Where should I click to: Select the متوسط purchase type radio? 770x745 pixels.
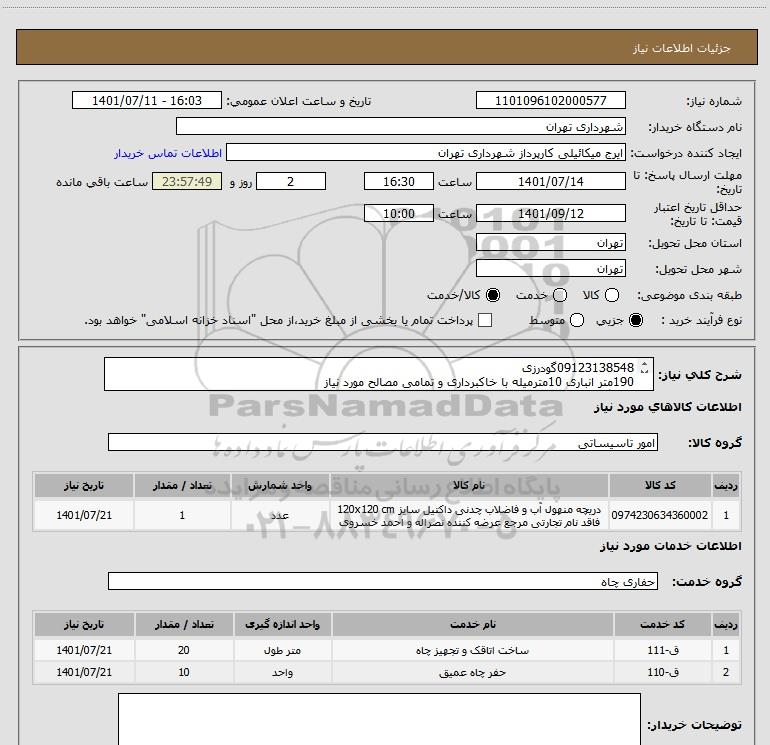point(577,321)
